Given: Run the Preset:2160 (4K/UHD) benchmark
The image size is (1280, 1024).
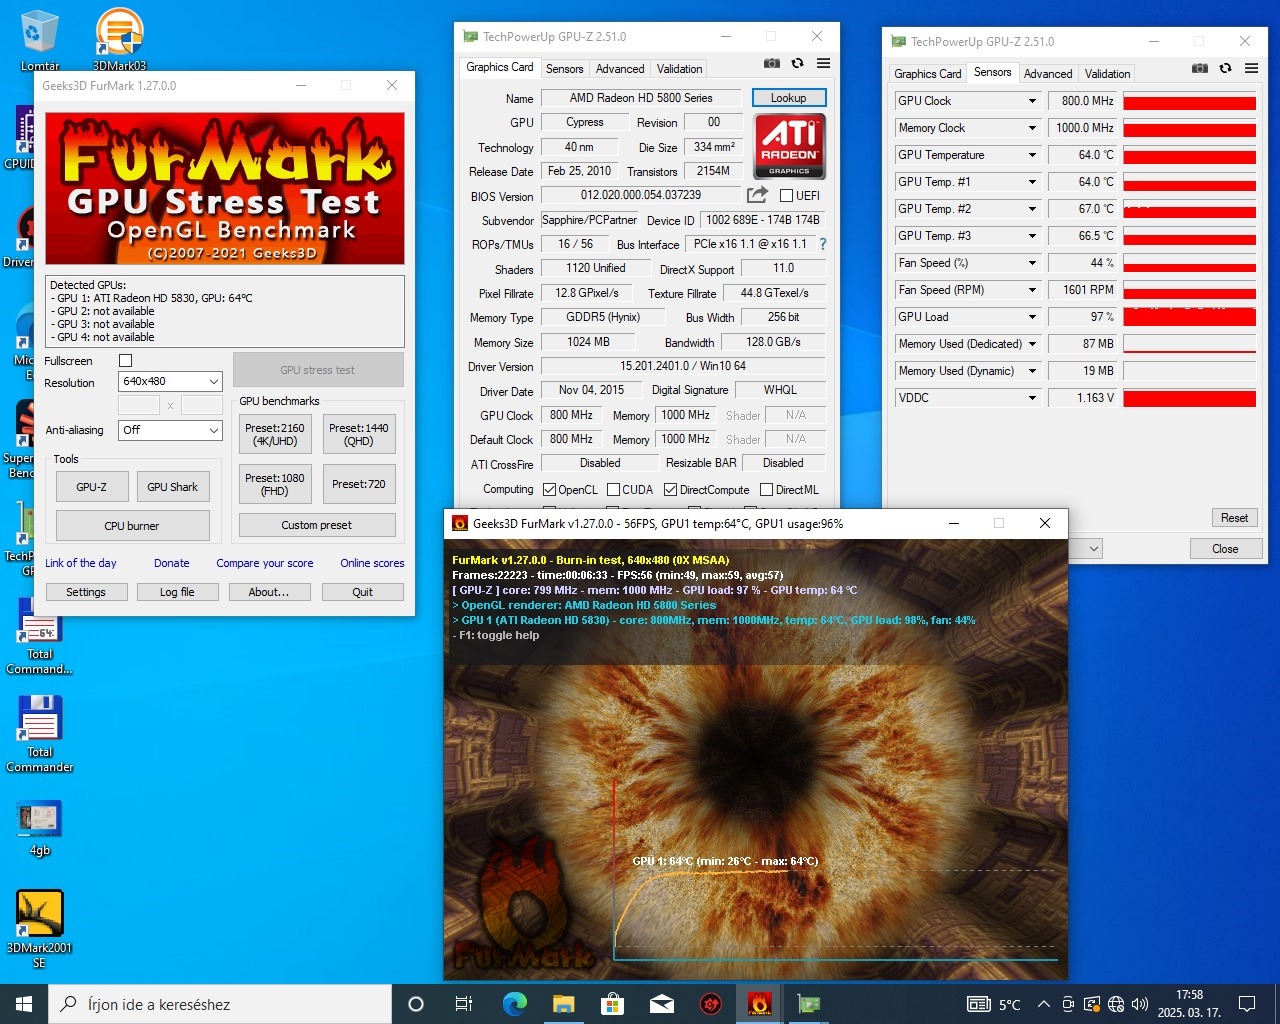Looking at the screenshot, I should [x=275, y=434].
